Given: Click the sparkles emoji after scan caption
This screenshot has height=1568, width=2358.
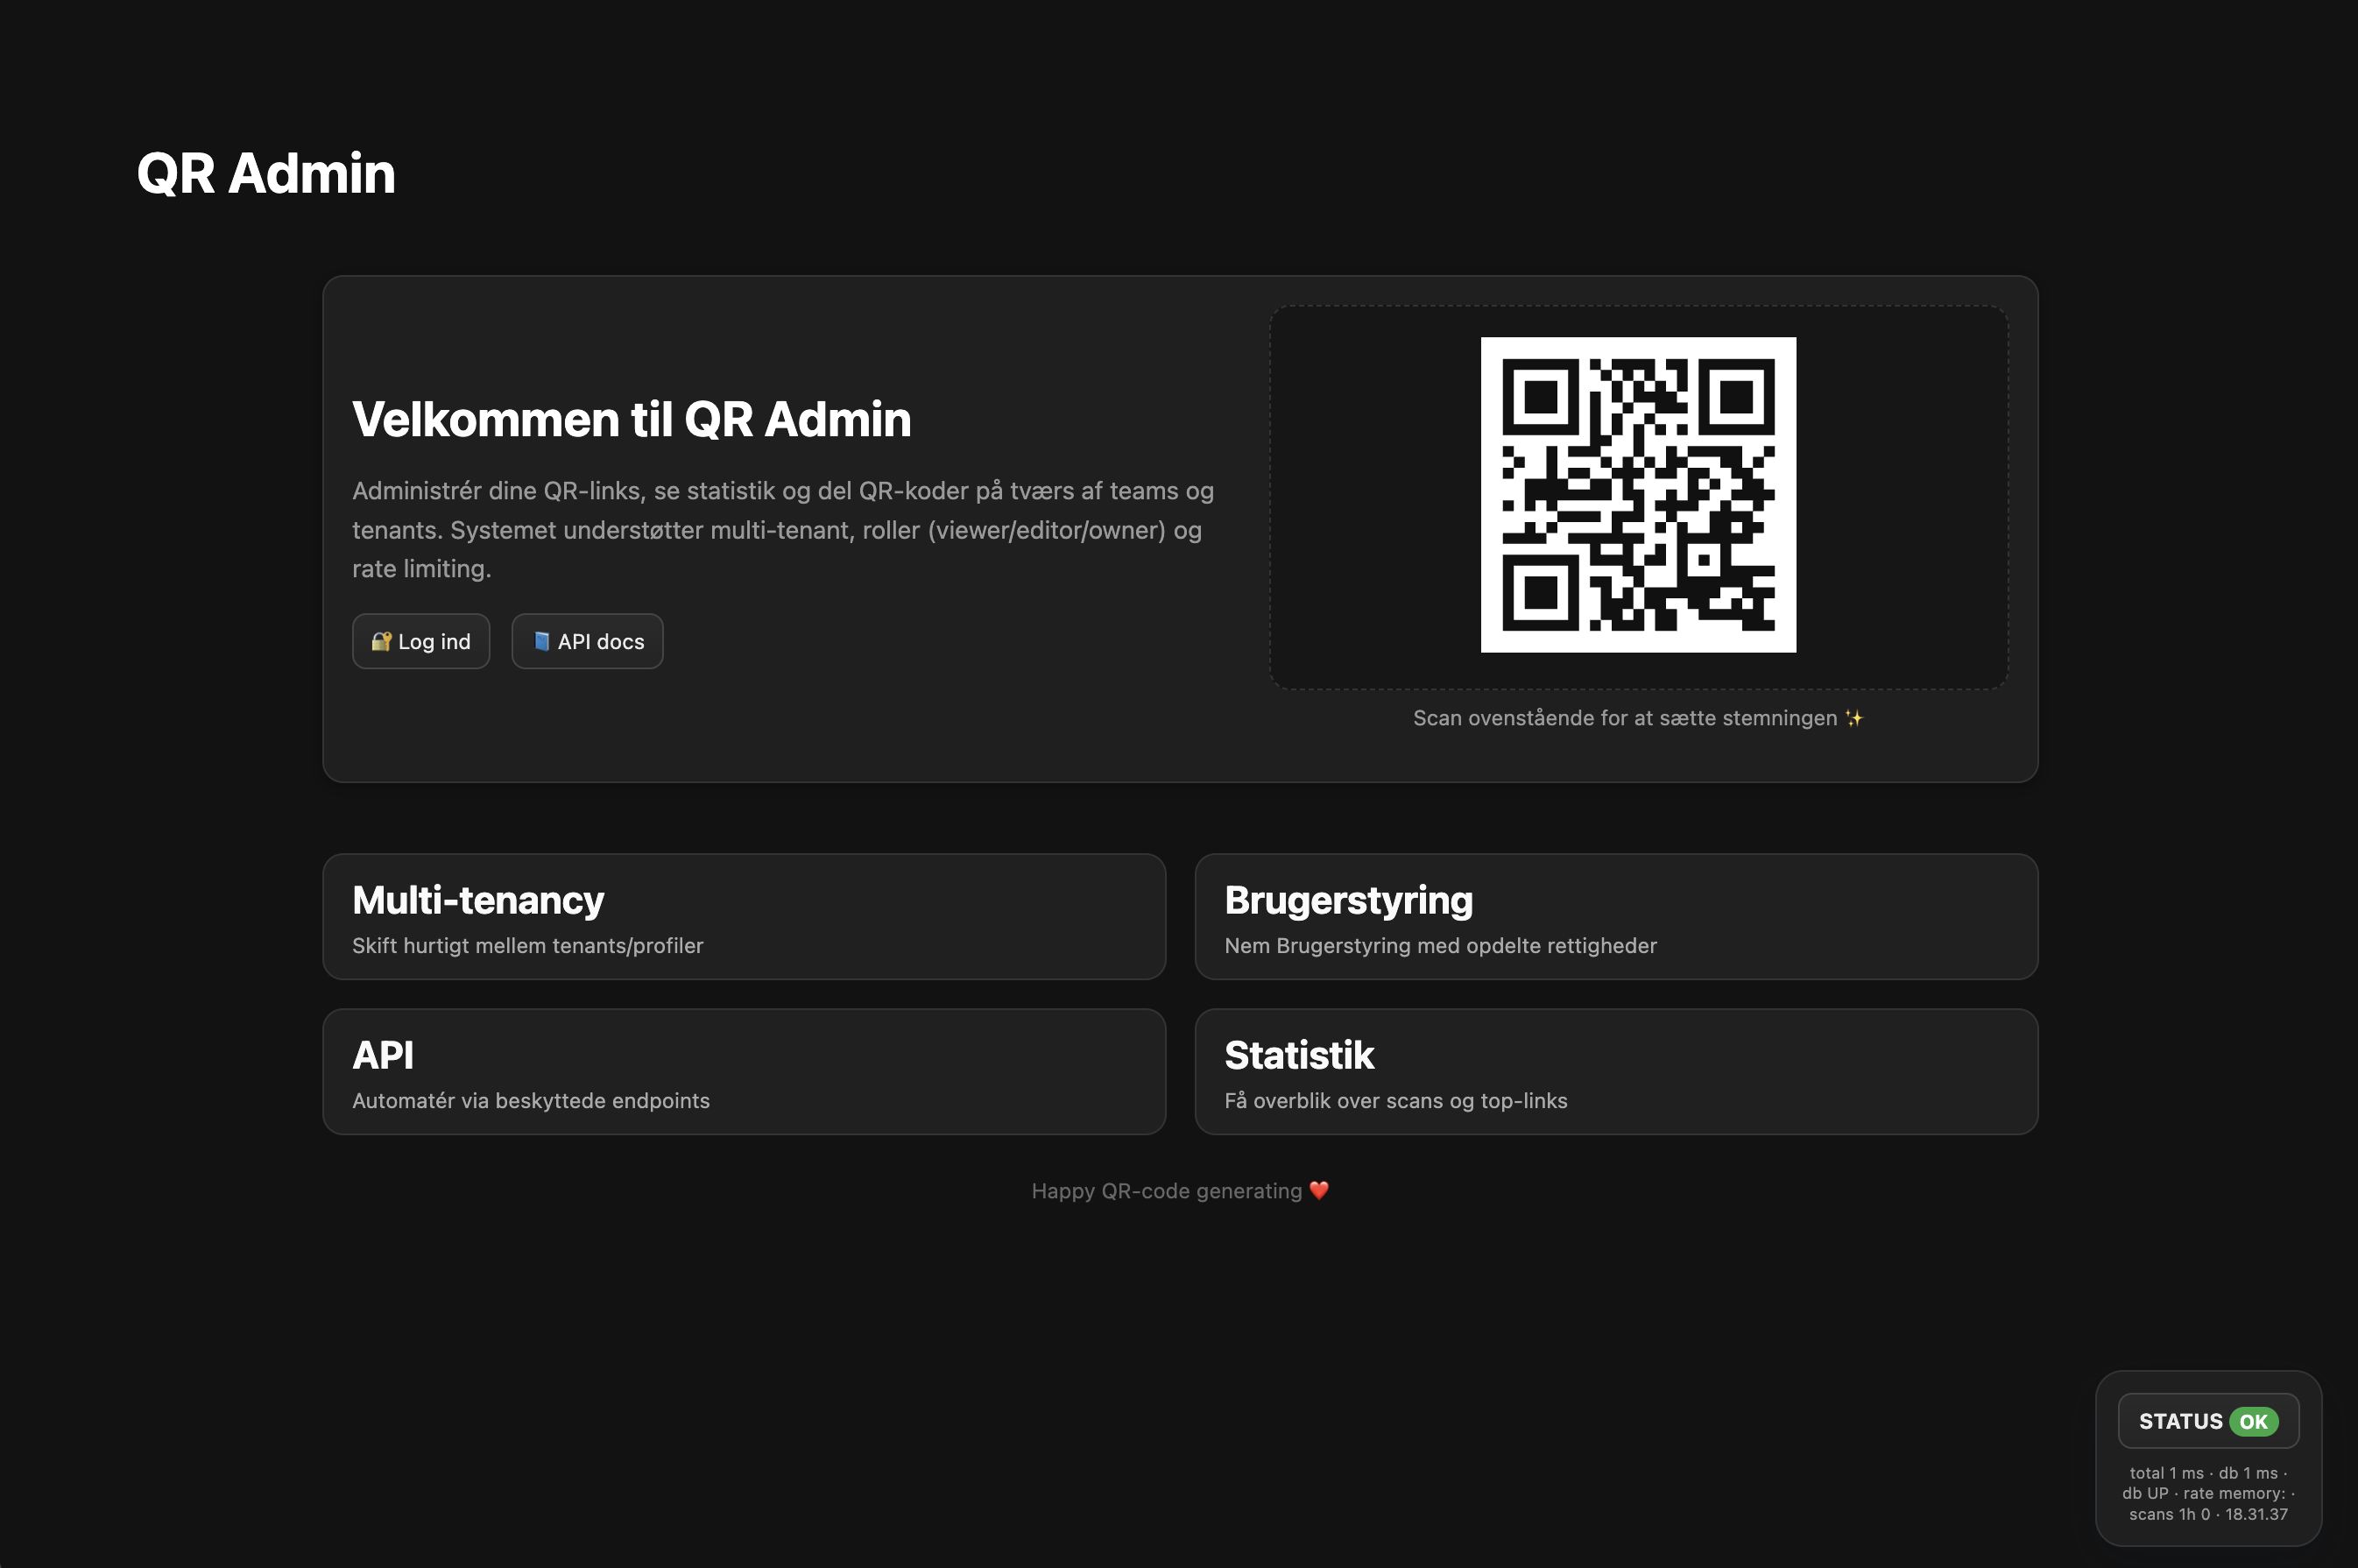Looking at the screenshot, I should [1854, 718].
